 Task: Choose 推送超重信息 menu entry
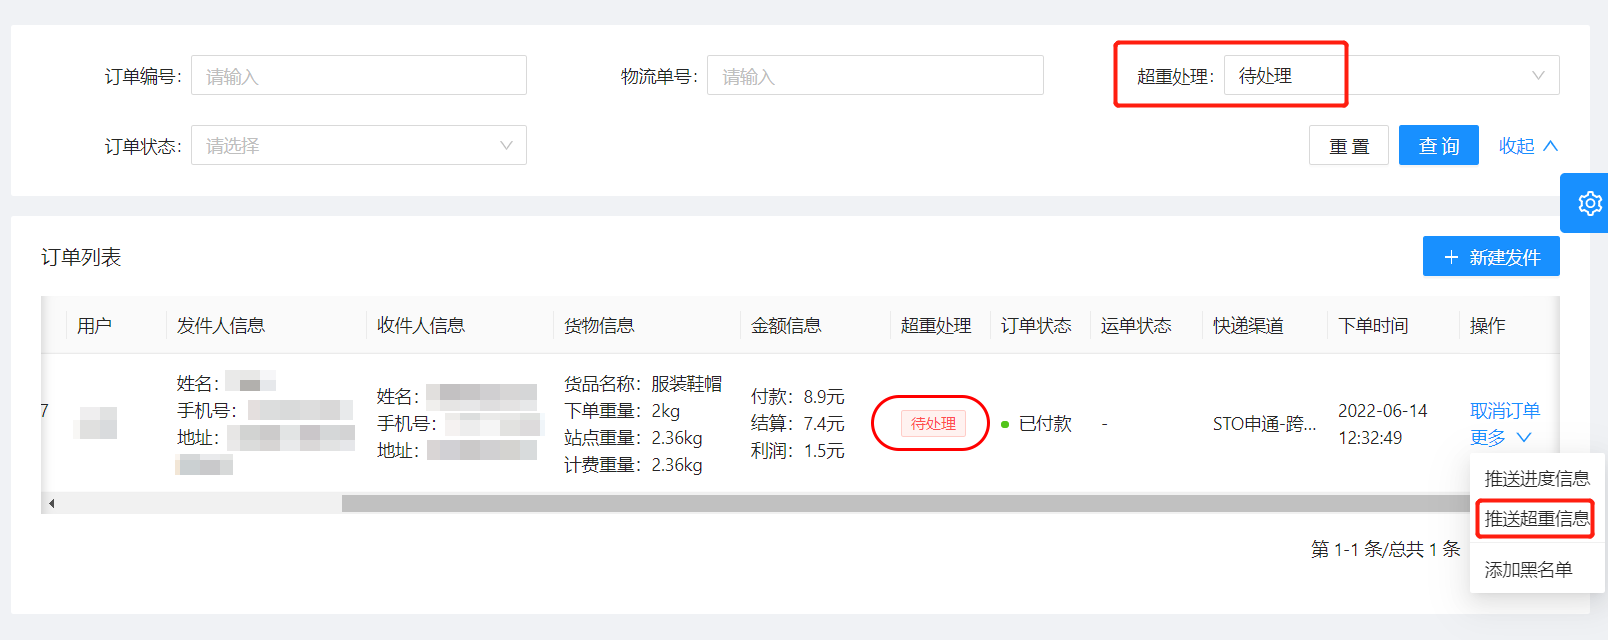pyautogui.click(x=1536, y=519)
